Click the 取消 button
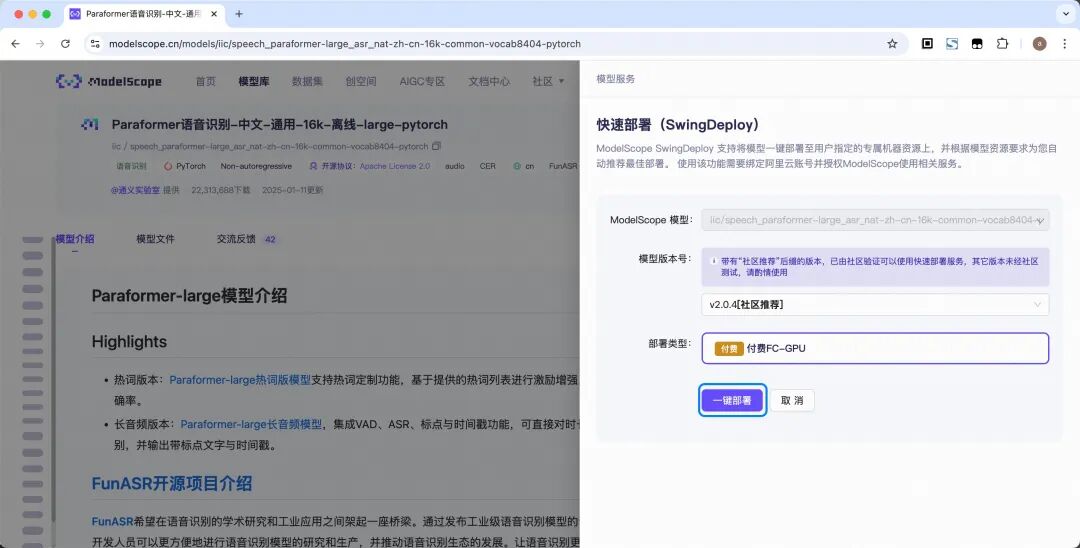This screenshot has height=548, width=1080. tap(792, 401)
